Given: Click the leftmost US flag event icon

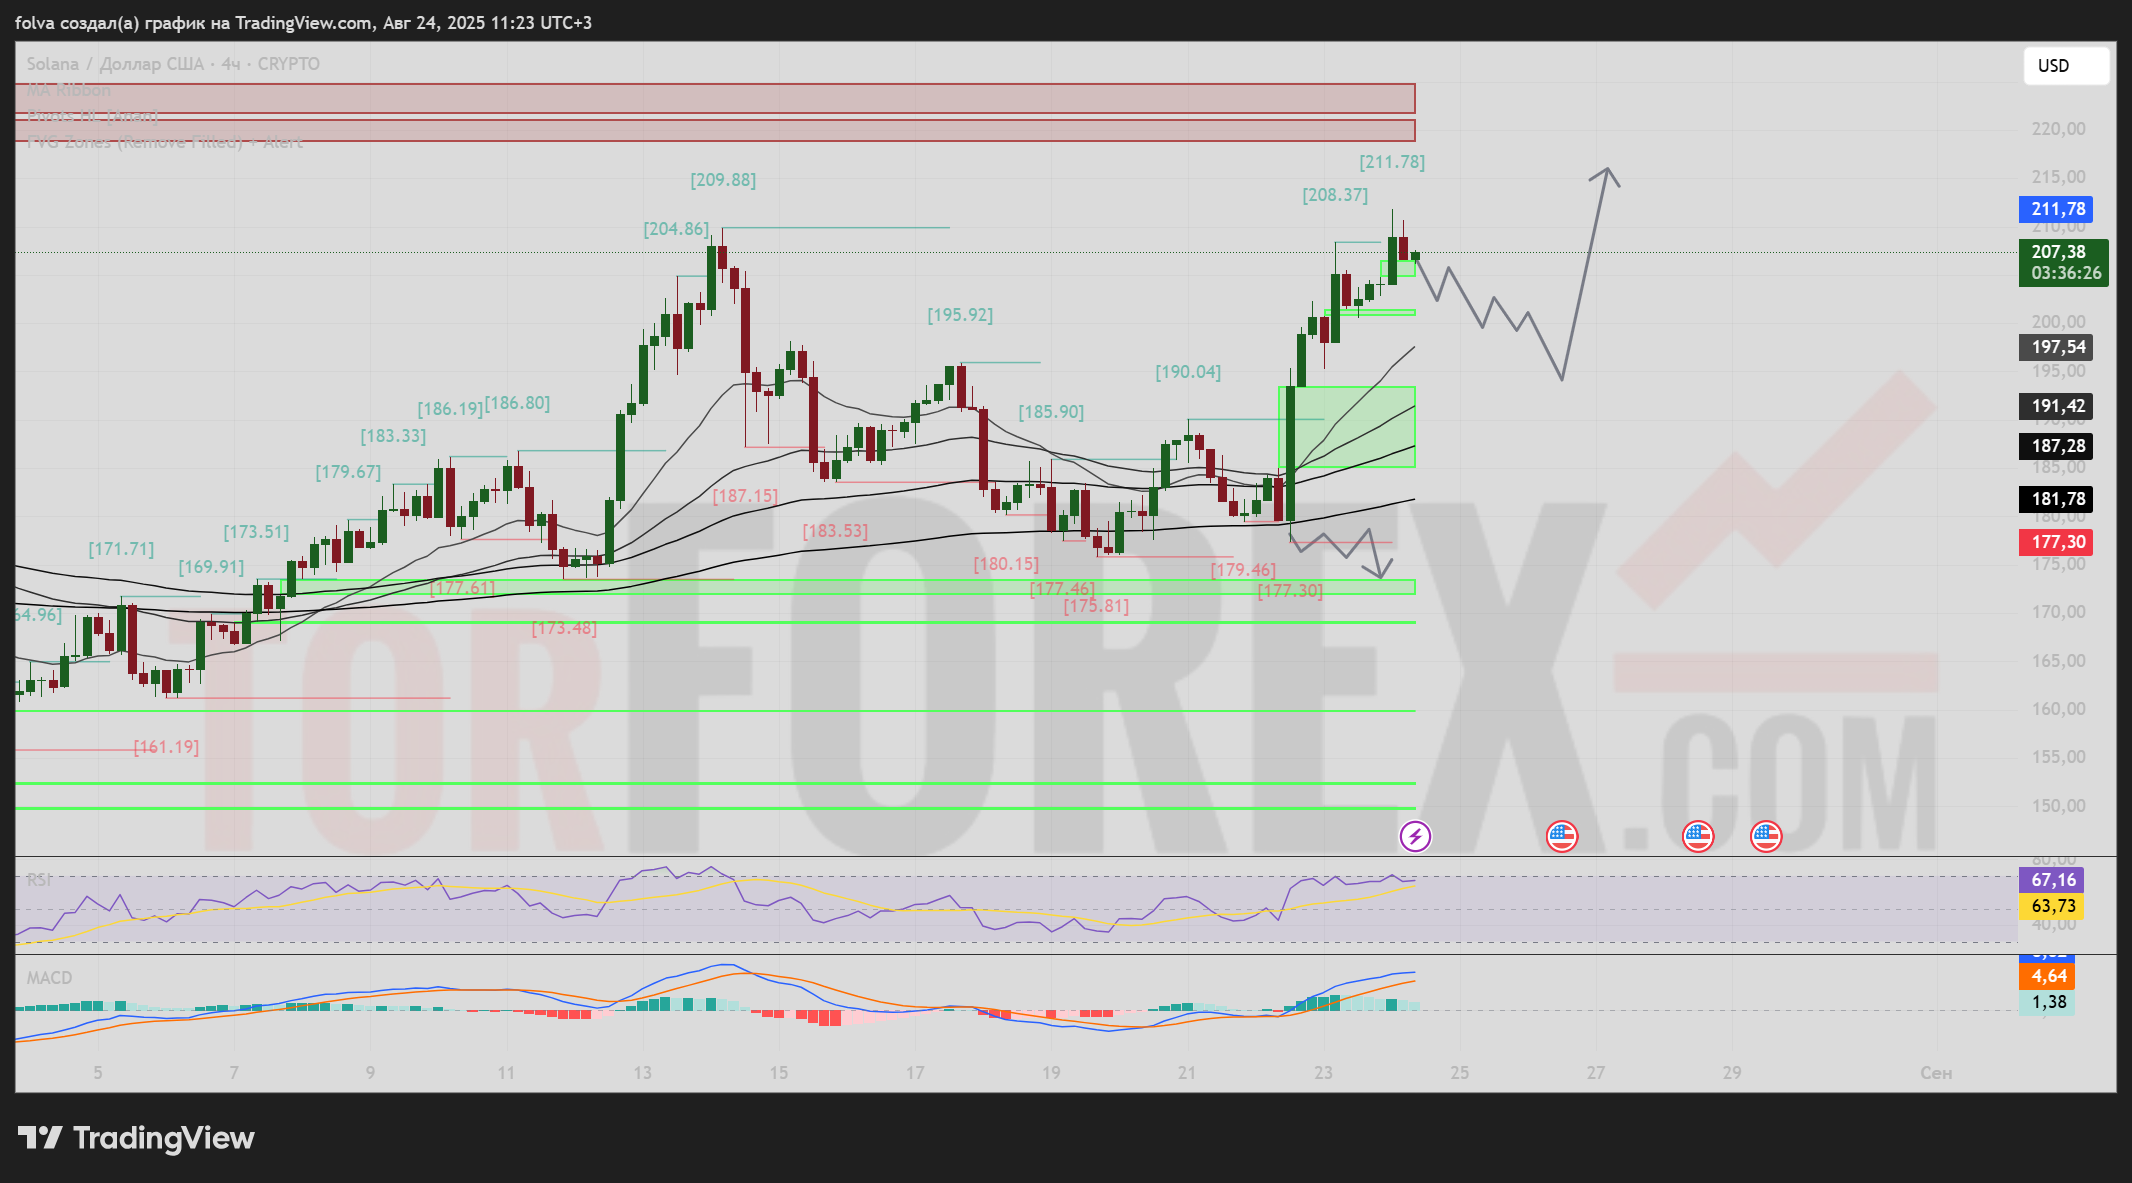Looking at the screenshot, I should (1562, 836).
